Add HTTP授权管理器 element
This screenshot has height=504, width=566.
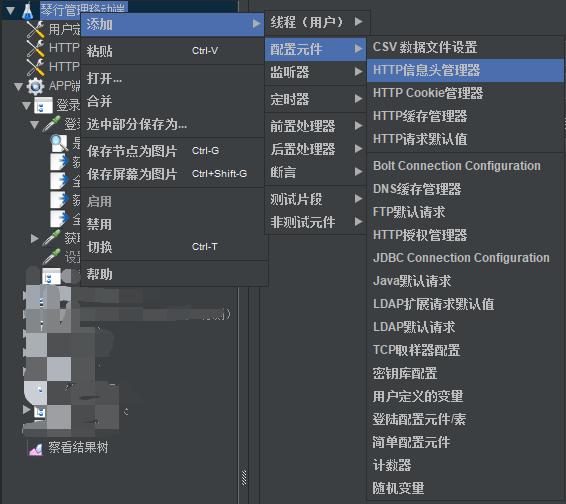[x=465, y=235]
